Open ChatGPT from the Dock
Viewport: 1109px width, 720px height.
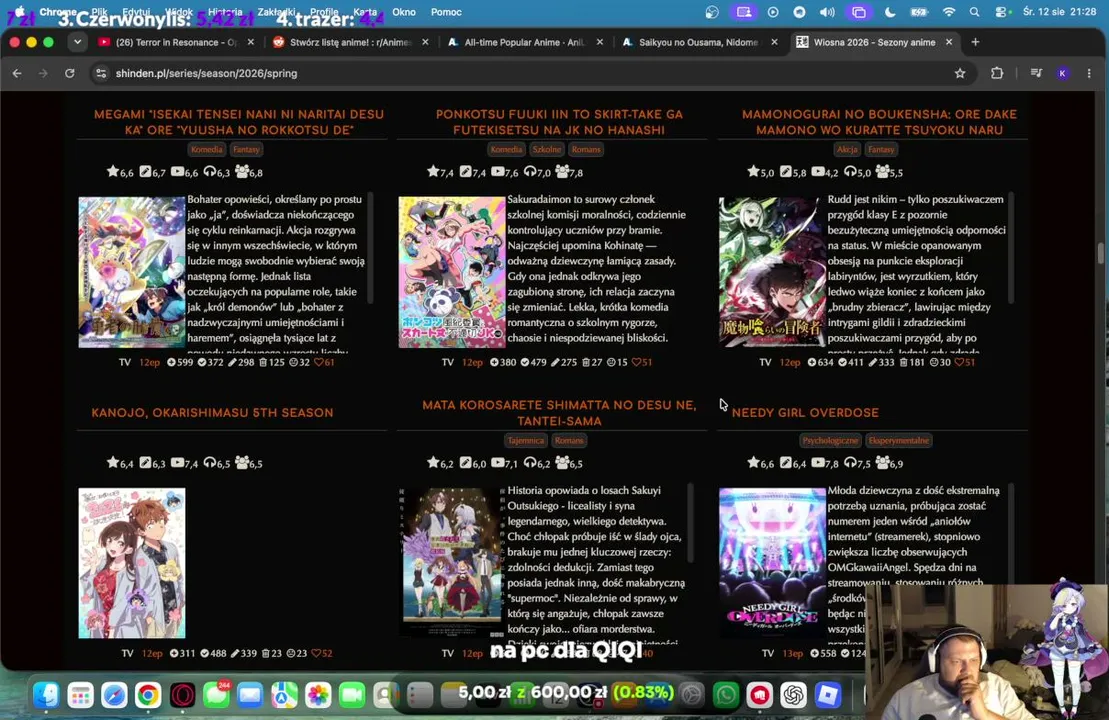[794, 695]
